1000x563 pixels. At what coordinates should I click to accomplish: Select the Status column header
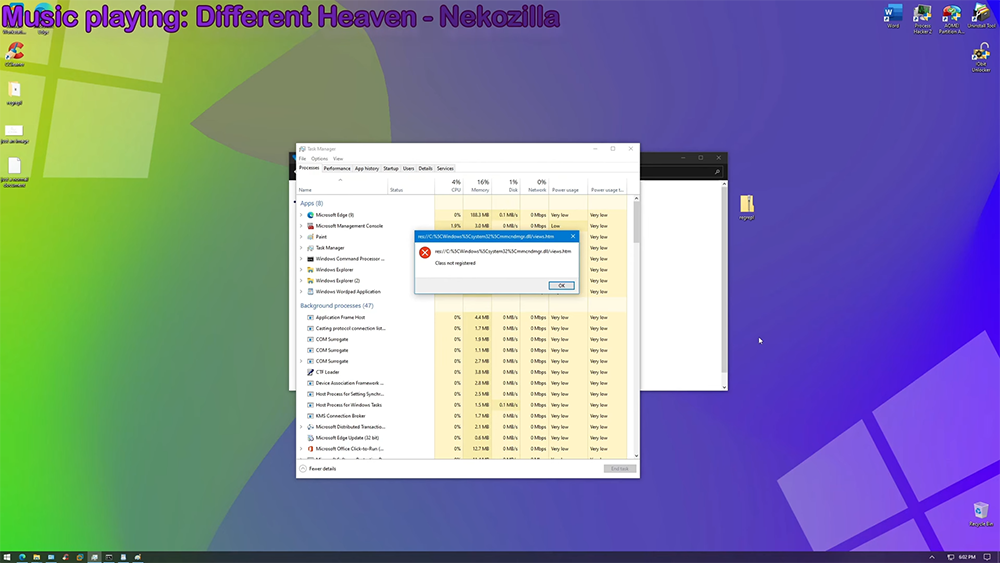411,186
